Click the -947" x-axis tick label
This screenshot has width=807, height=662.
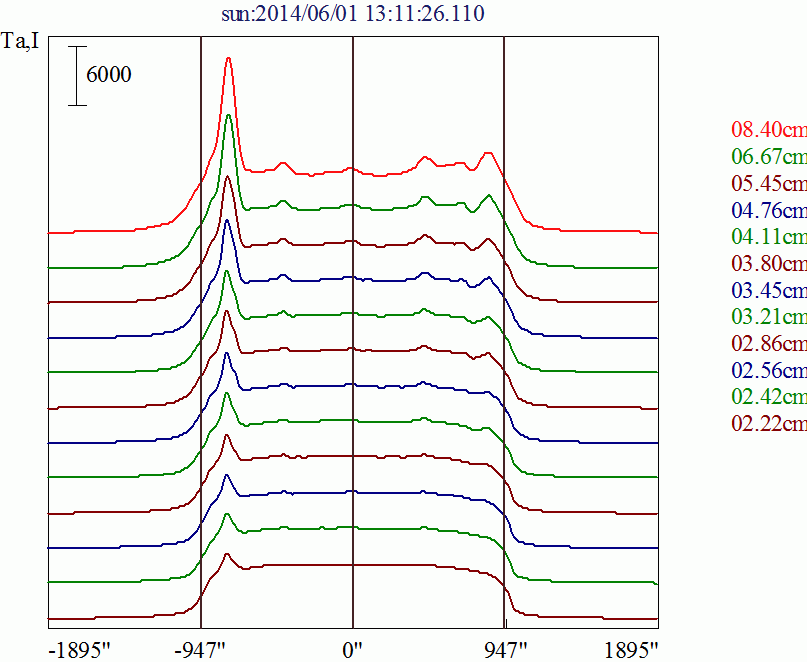pyautogui.click(x=200, y=651)
